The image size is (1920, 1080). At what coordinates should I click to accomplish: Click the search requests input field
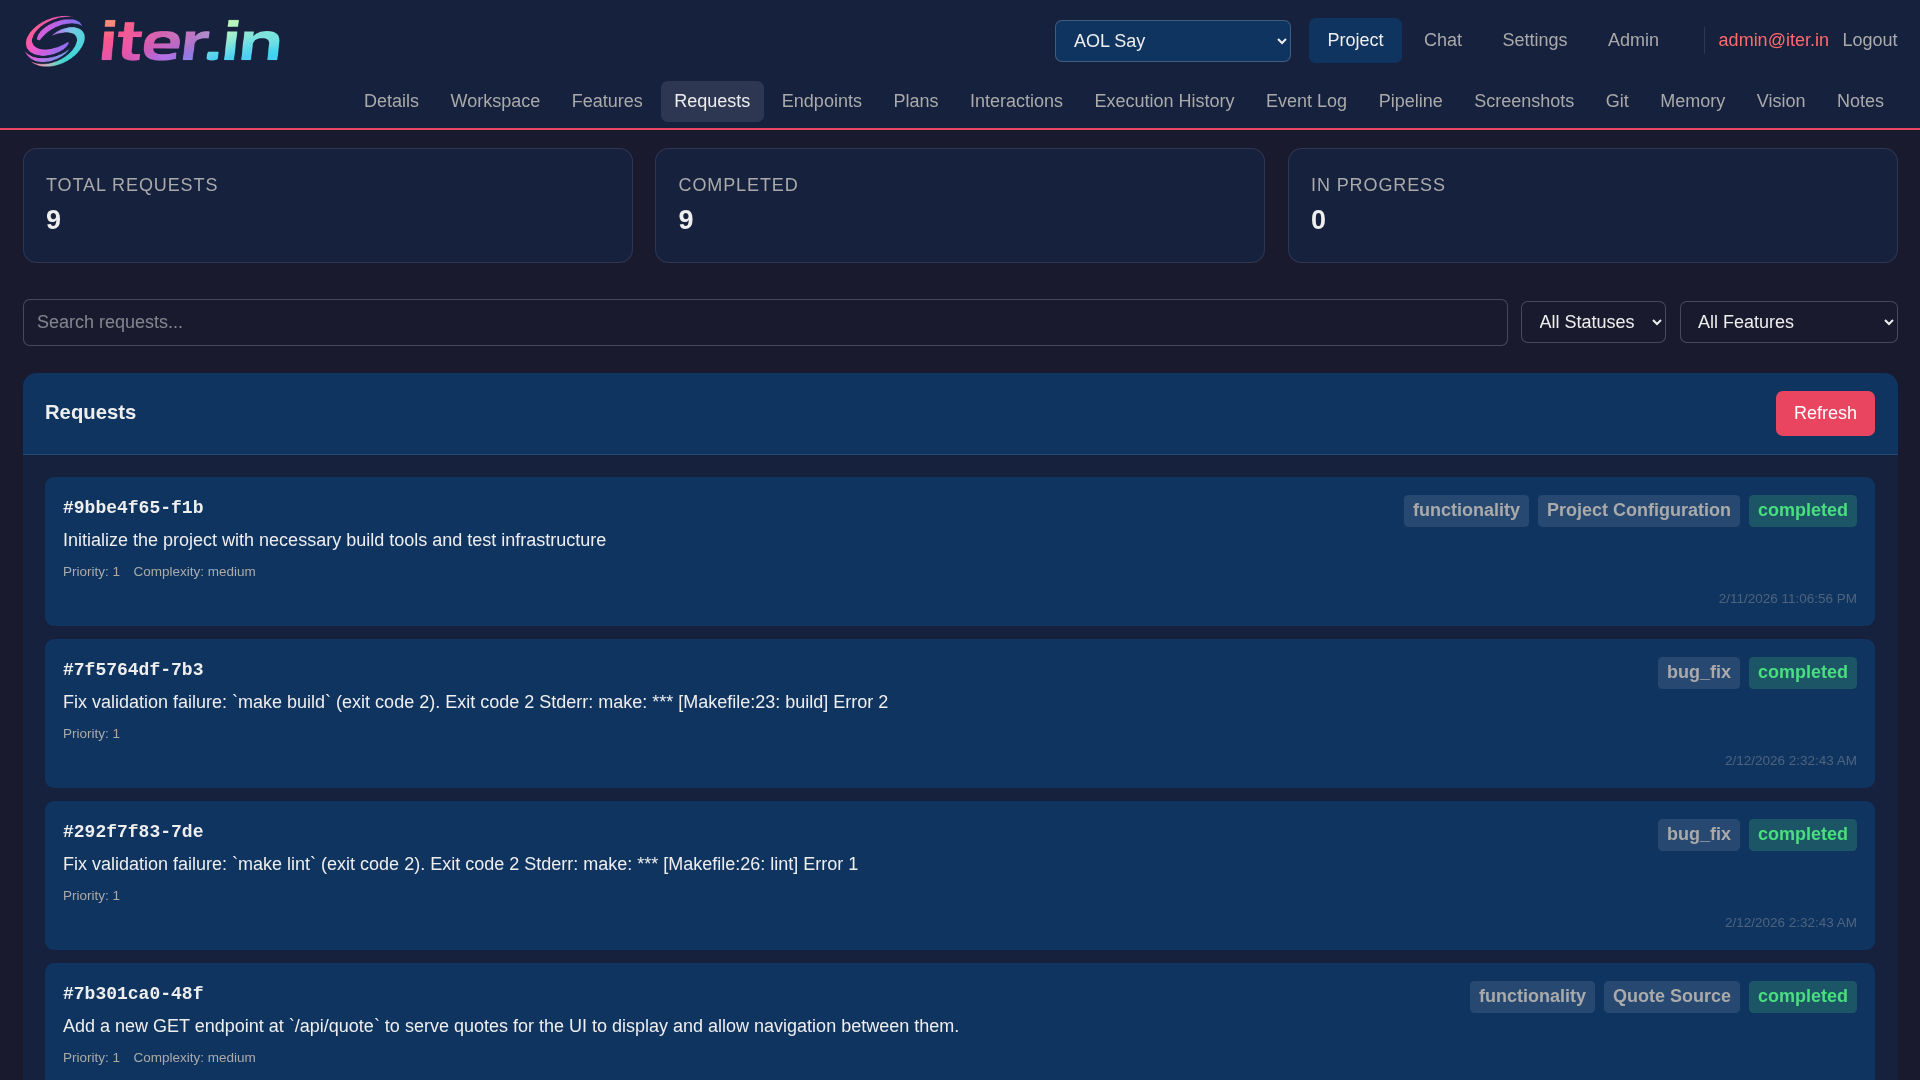click(x=766, y=322)
